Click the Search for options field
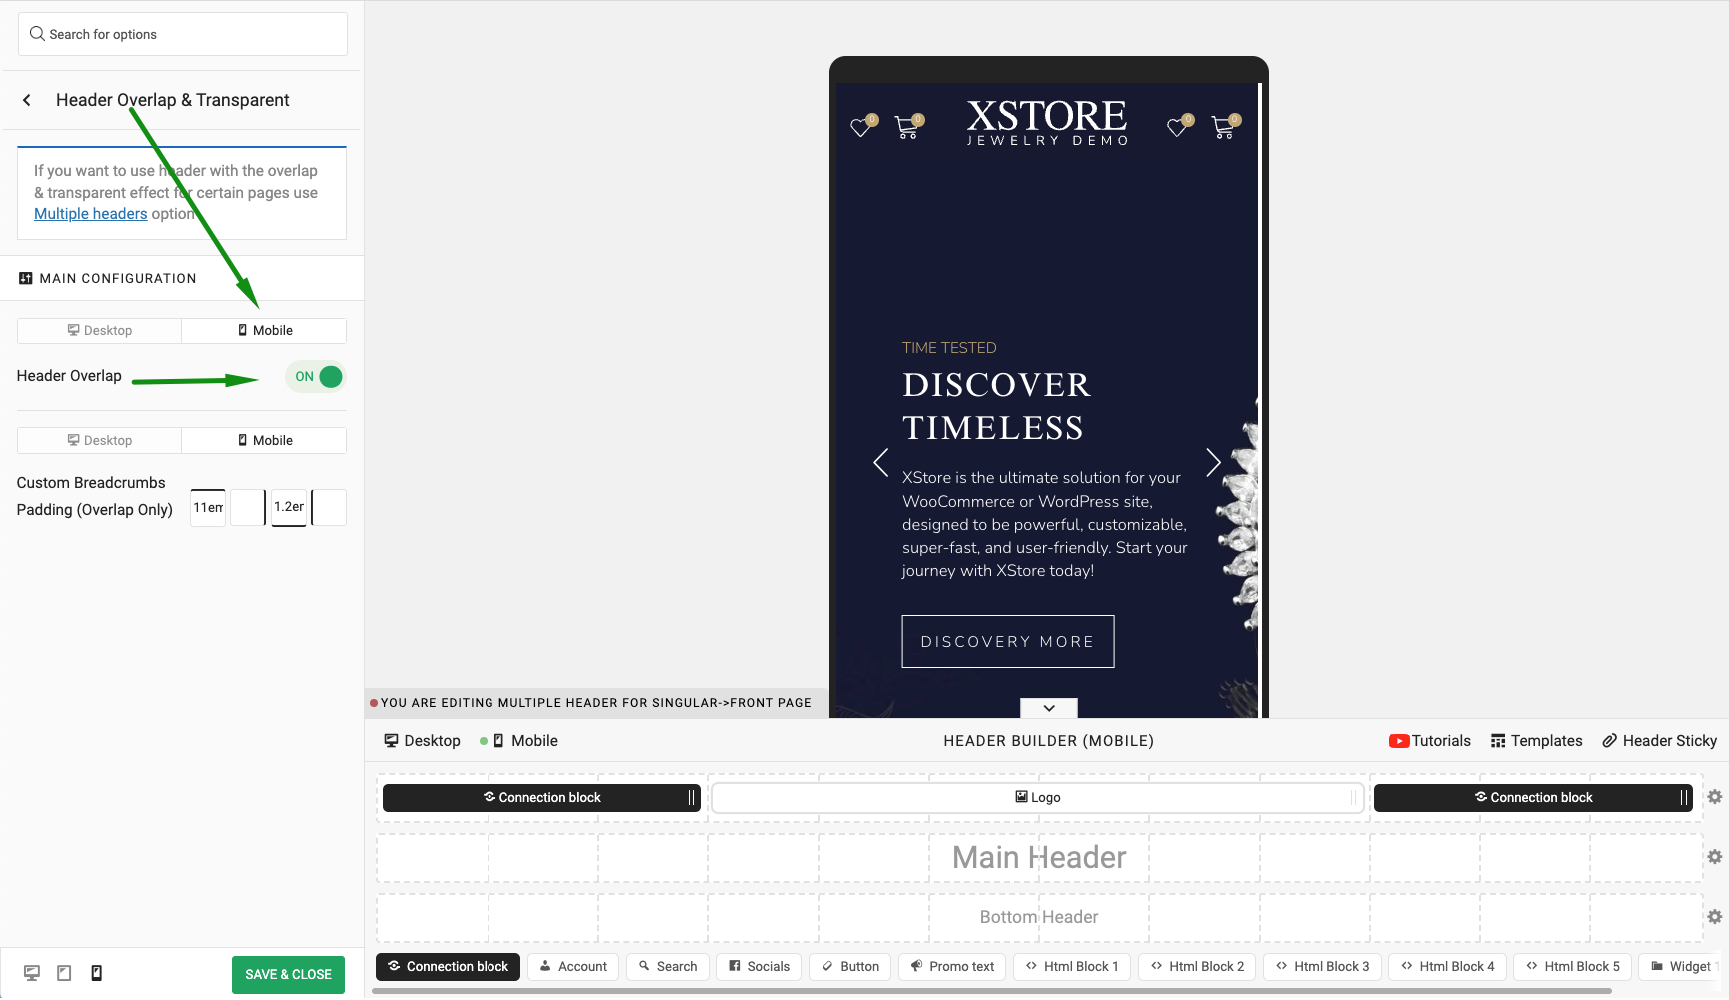Viewport: 1729px width, 1000px height. 183,34
